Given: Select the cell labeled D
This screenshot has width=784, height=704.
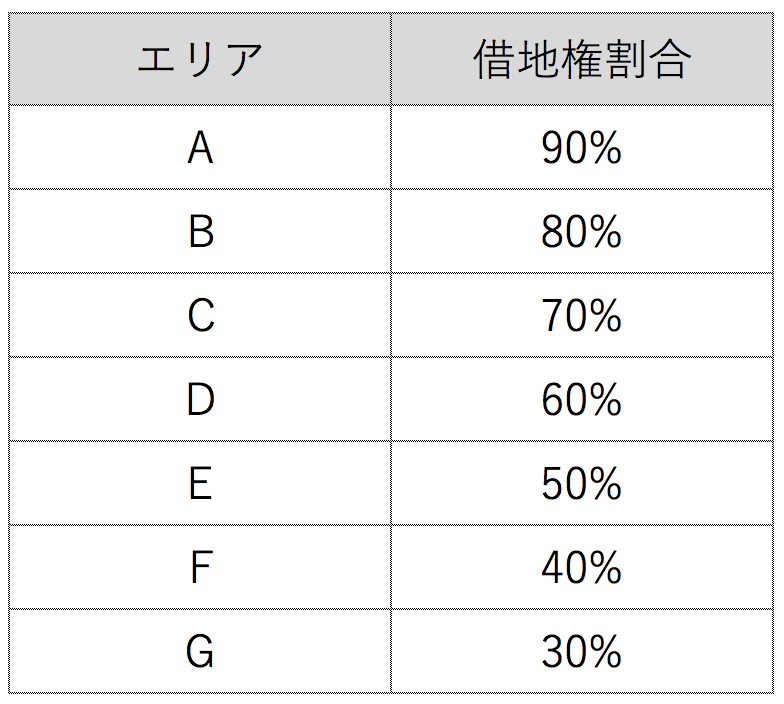Looking at the screenshot, I should coord(200,400).
